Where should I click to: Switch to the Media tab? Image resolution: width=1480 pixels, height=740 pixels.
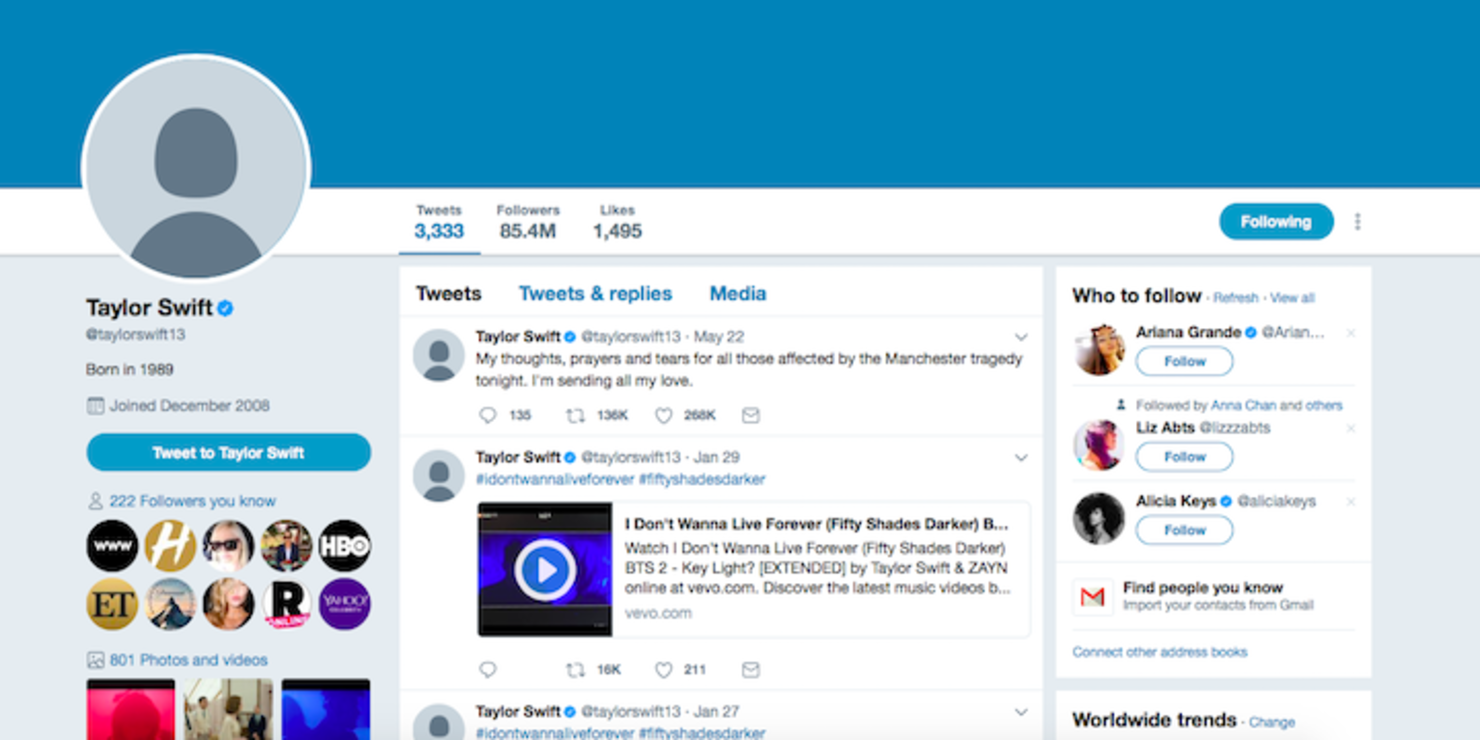pyautogui.click(x=738, y=294)
